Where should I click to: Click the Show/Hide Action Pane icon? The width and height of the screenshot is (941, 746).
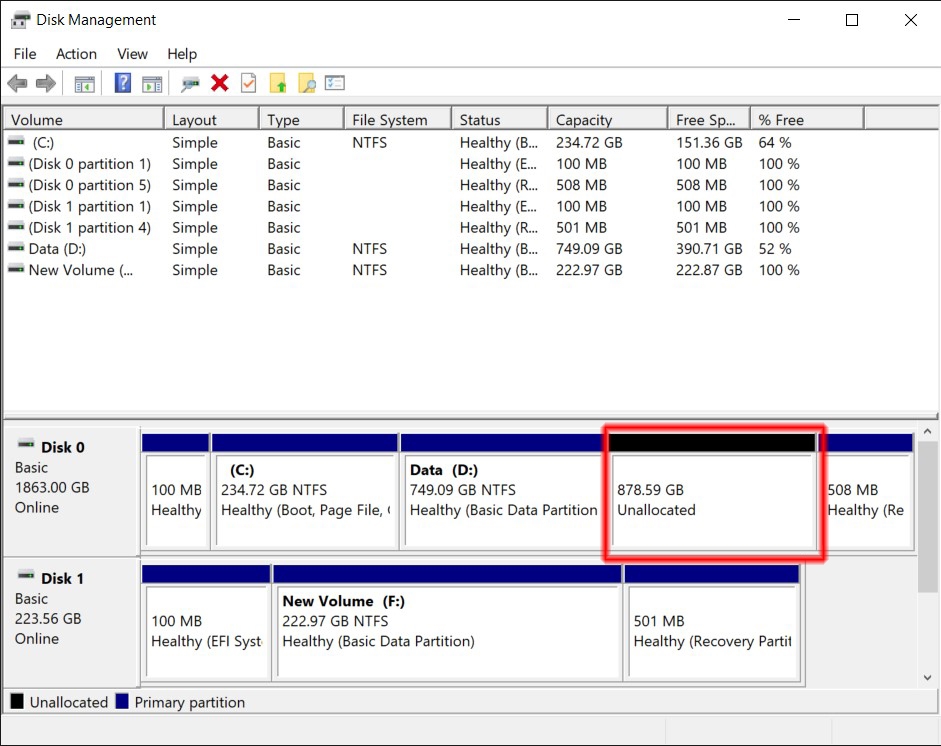152,83
